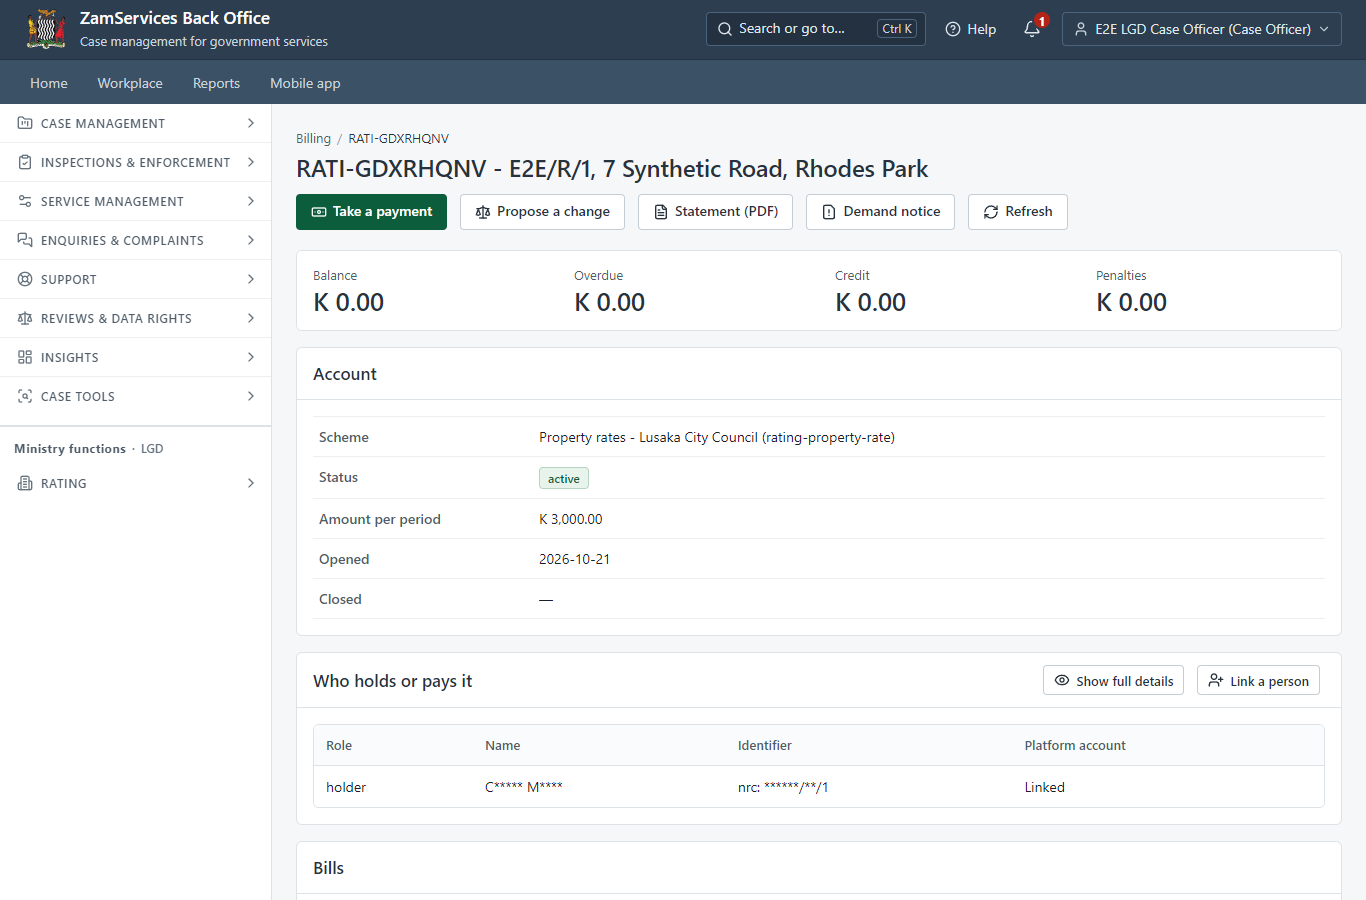The height and width of the screenshot is (900, 1366).
Task: Click the Case Tools scan icon
Action: point(25,396)
